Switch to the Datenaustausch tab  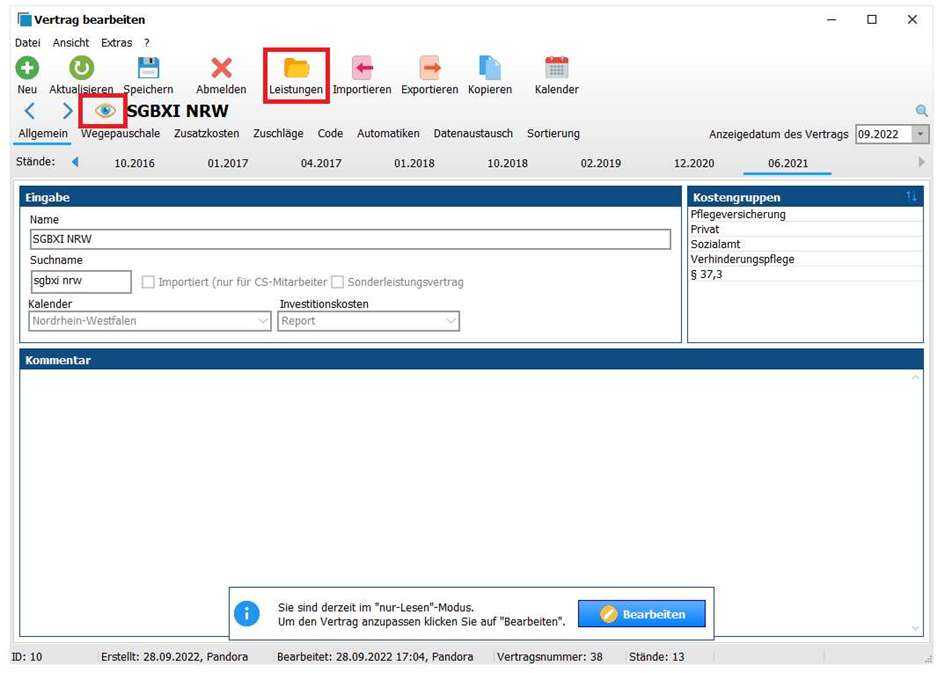[473, 134]
